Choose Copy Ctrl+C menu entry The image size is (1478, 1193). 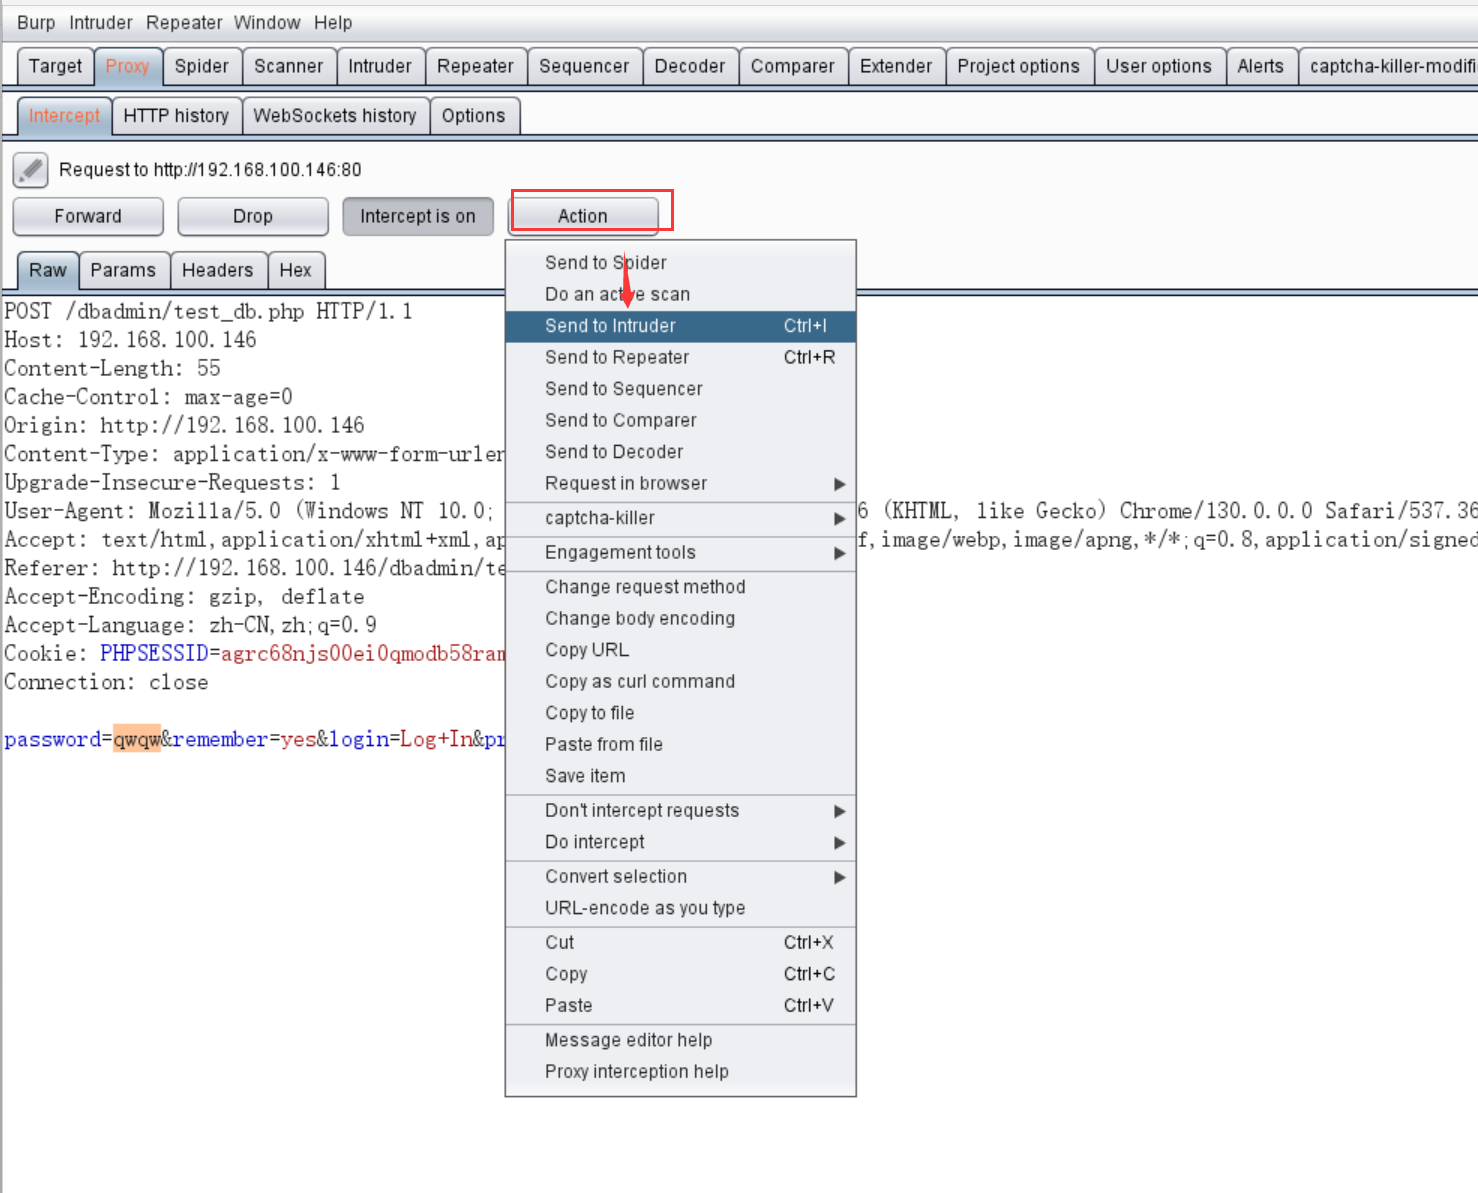(x=680, y=975)
